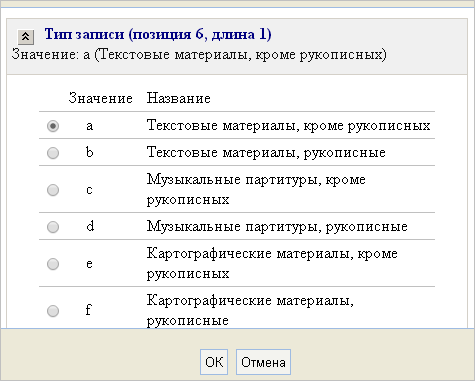Click the Значение column header

101,98
